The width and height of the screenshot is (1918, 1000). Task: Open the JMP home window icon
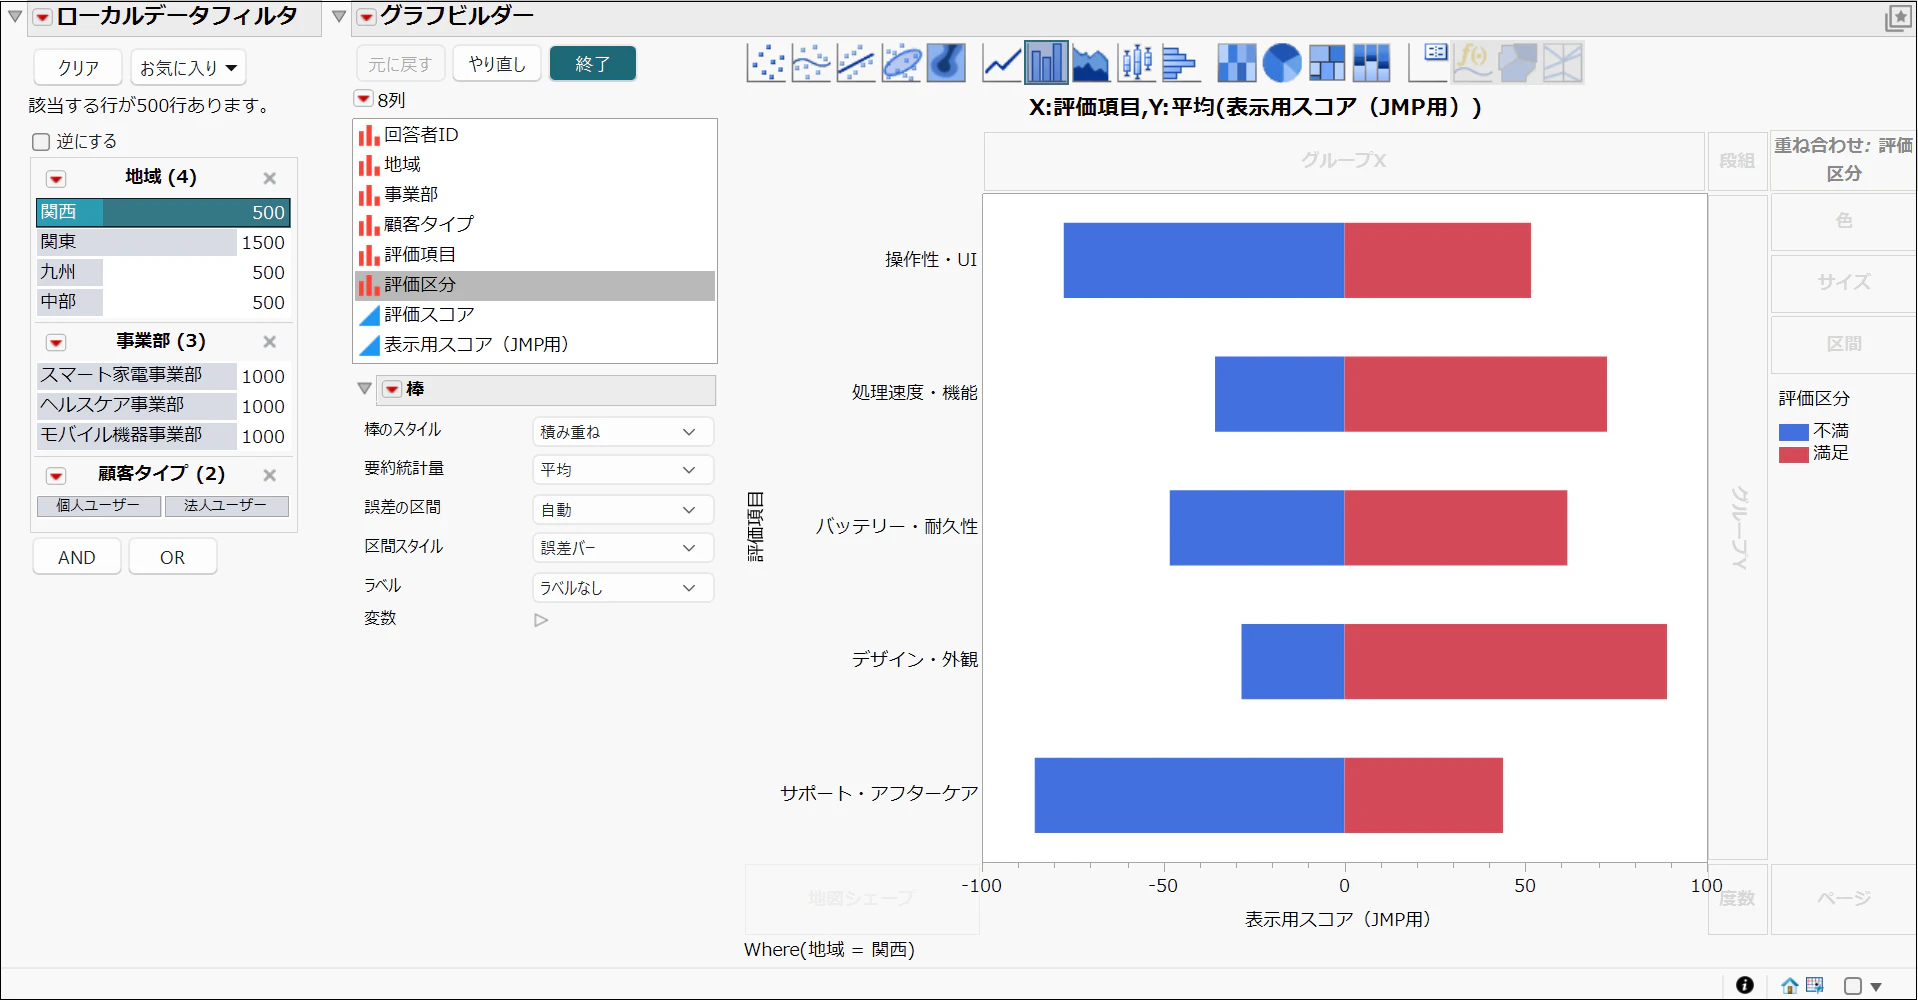click(1790, 985)
